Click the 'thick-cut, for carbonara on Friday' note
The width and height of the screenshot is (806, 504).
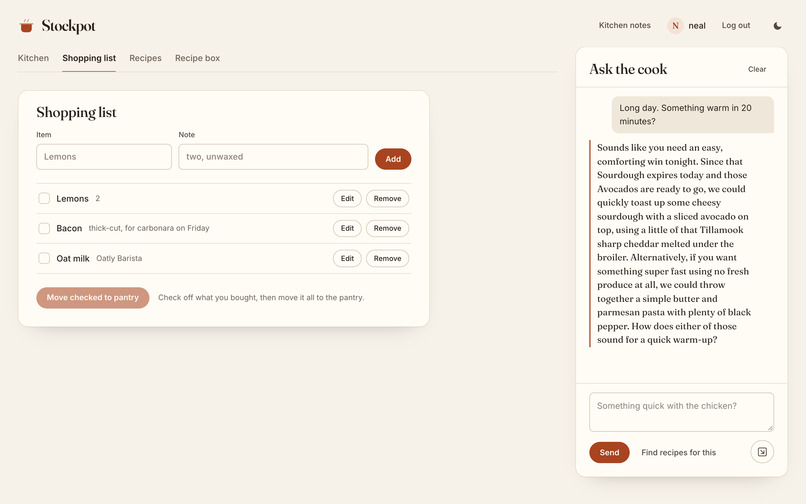[x=149, y=228]
